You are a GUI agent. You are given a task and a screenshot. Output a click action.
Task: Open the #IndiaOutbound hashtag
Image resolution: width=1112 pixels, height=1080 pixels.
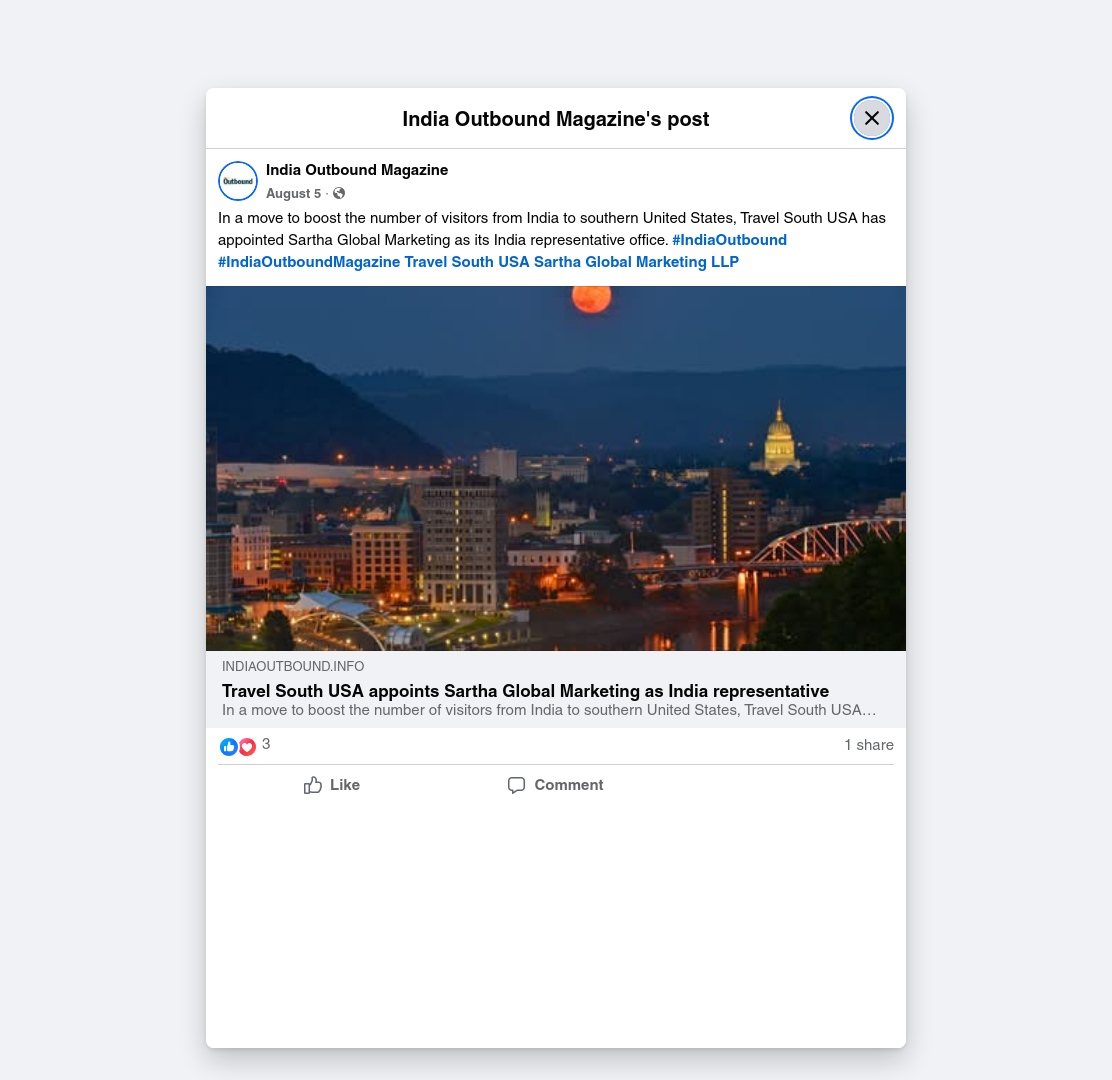click(x=729, y=240)
